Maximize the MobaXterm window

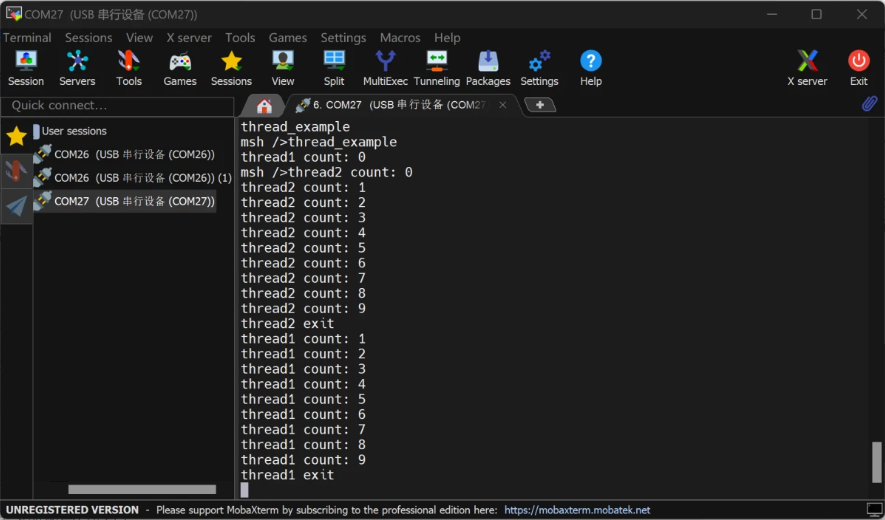tap(816, 14)
